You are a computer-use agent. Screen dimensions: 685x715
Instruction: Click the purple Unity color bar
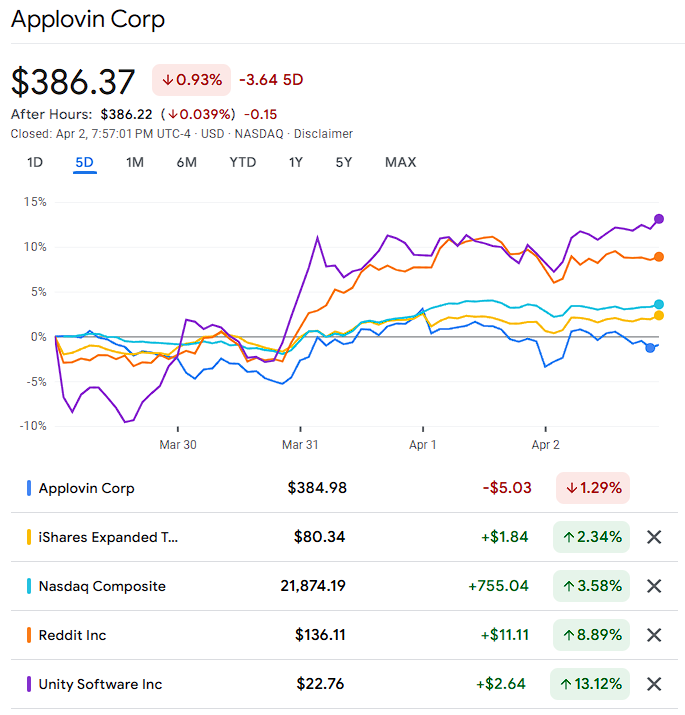click(29, 684)
